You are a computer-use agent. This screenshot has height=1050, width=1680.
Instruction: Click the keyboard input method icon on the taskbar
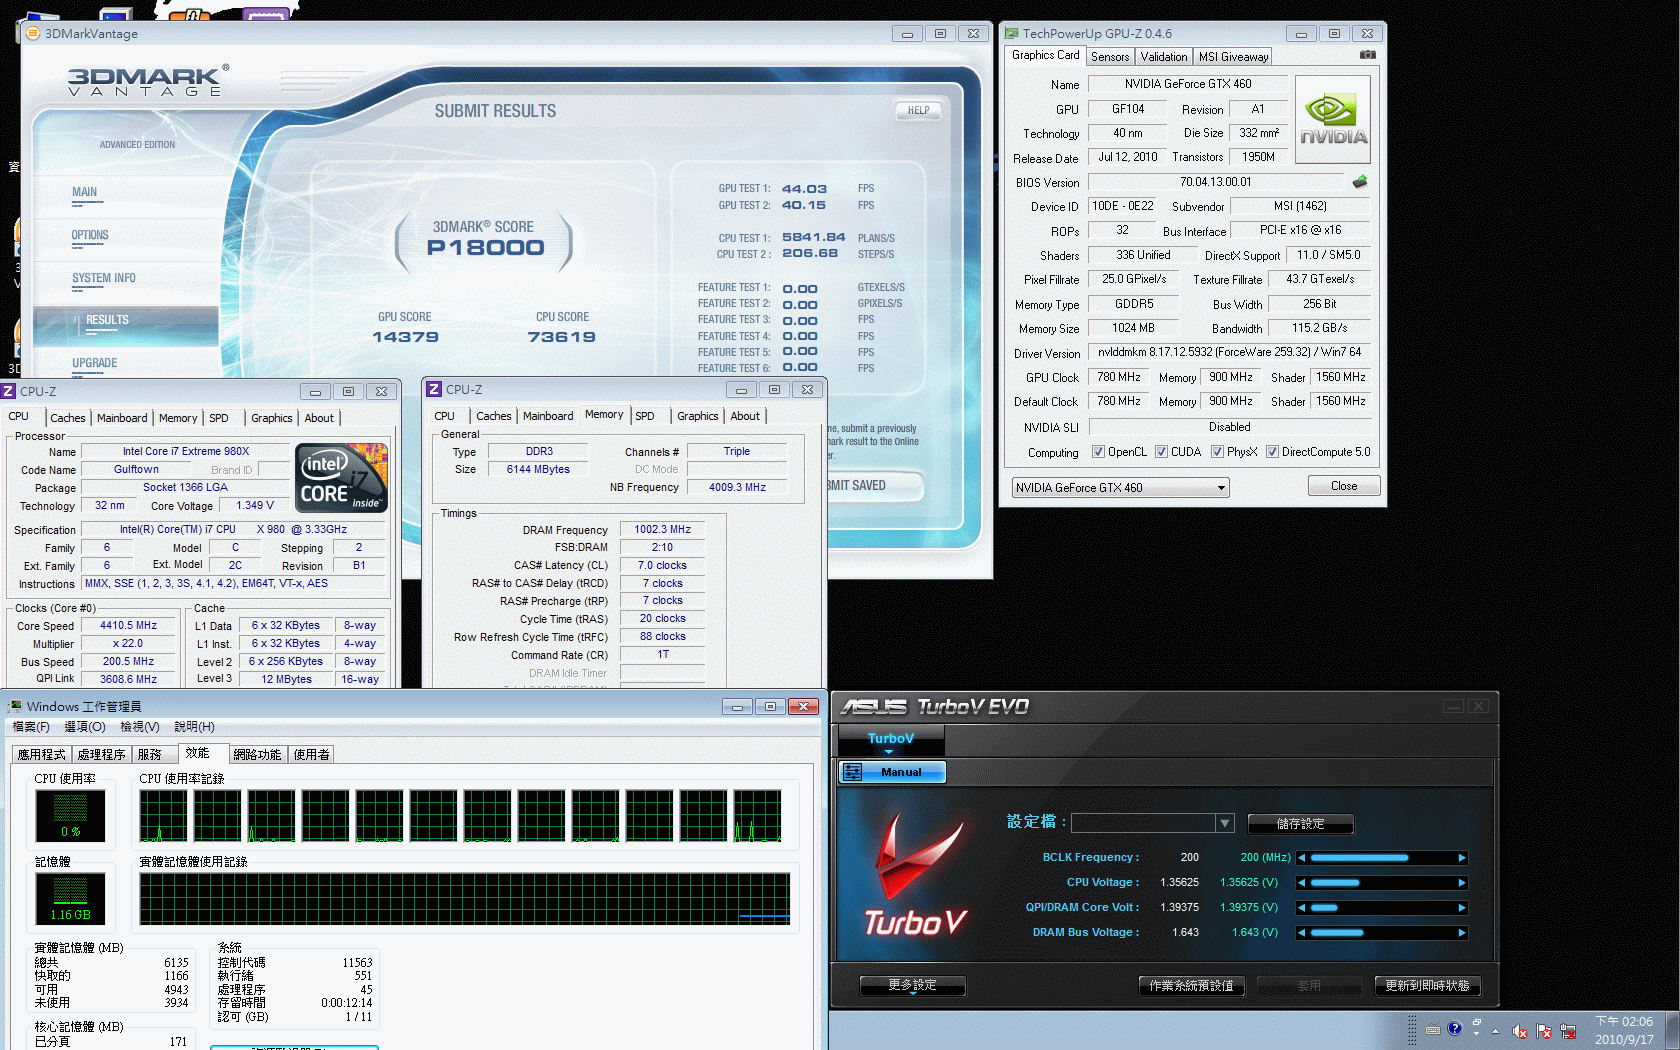click(x=1433, y=1029)
